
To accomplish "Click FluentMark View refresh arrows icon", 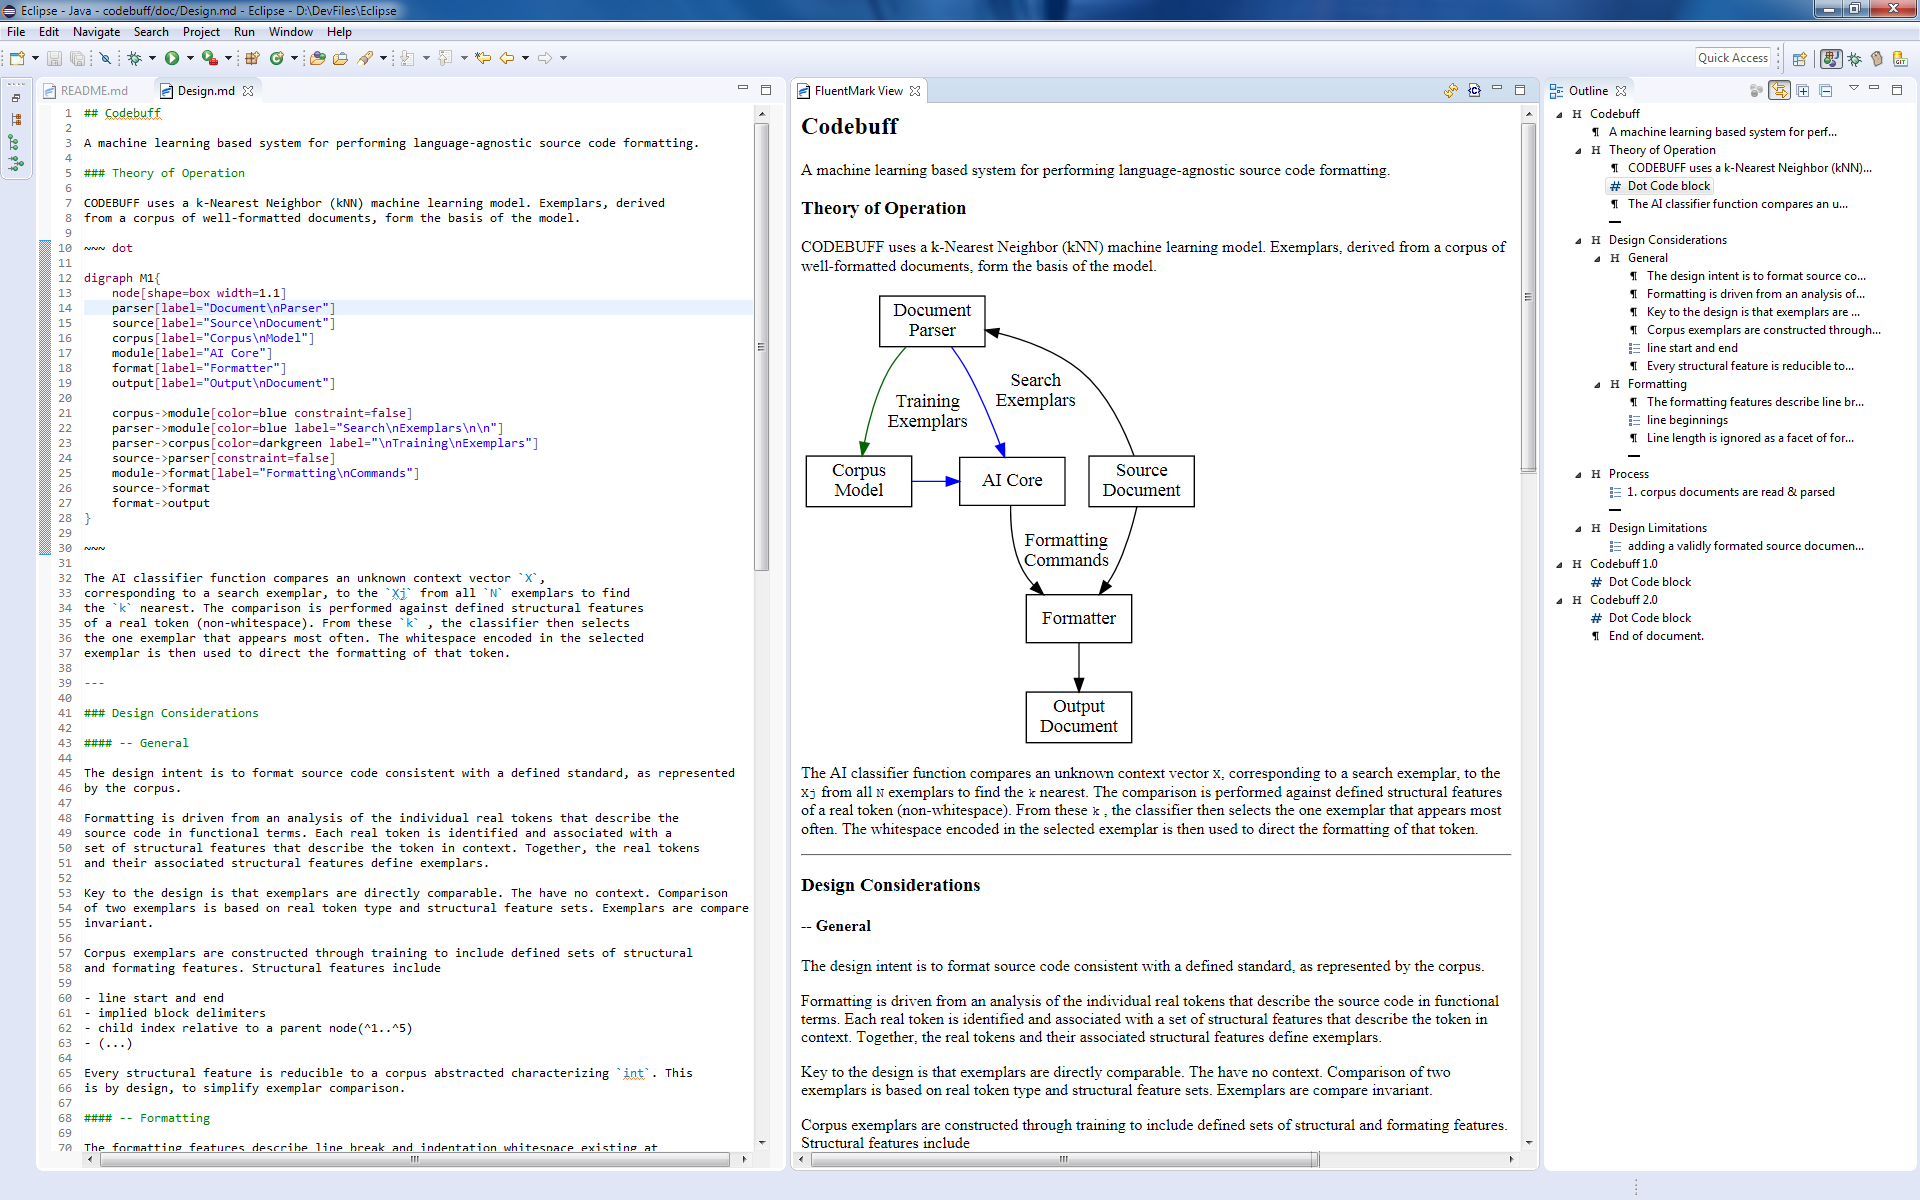I will point(1451,91).
